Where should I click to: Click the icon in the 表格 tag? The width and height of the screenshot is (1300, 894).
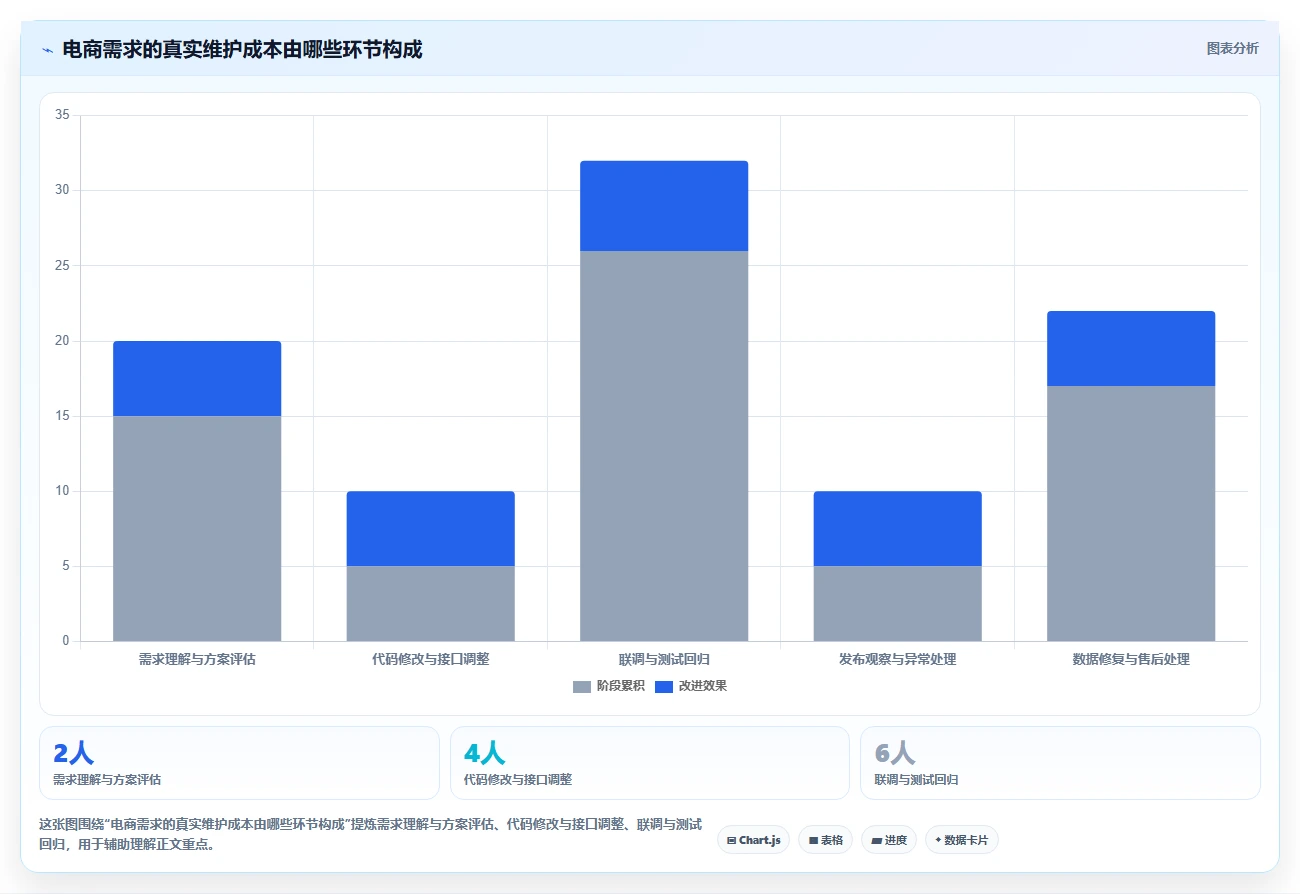(x=813, y=840)
